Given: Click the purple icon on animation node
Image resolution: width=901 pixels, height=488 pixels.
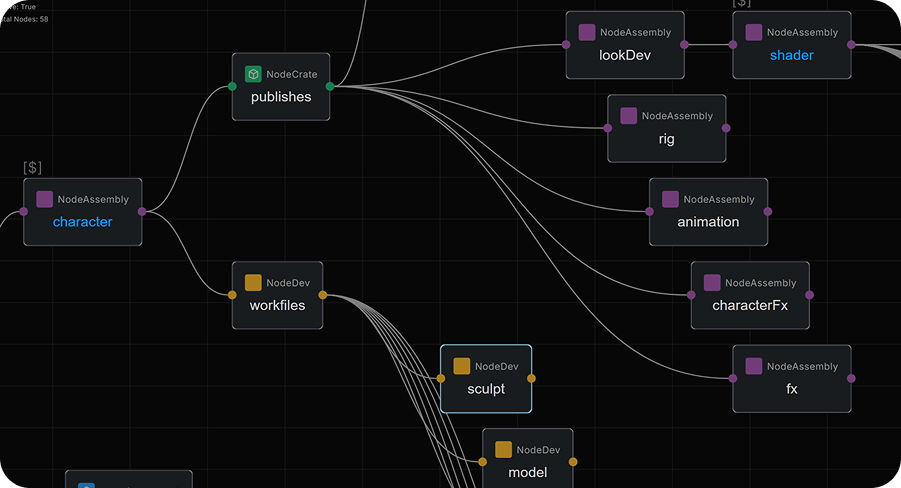Looking at the screenshot, I should 670,199.
